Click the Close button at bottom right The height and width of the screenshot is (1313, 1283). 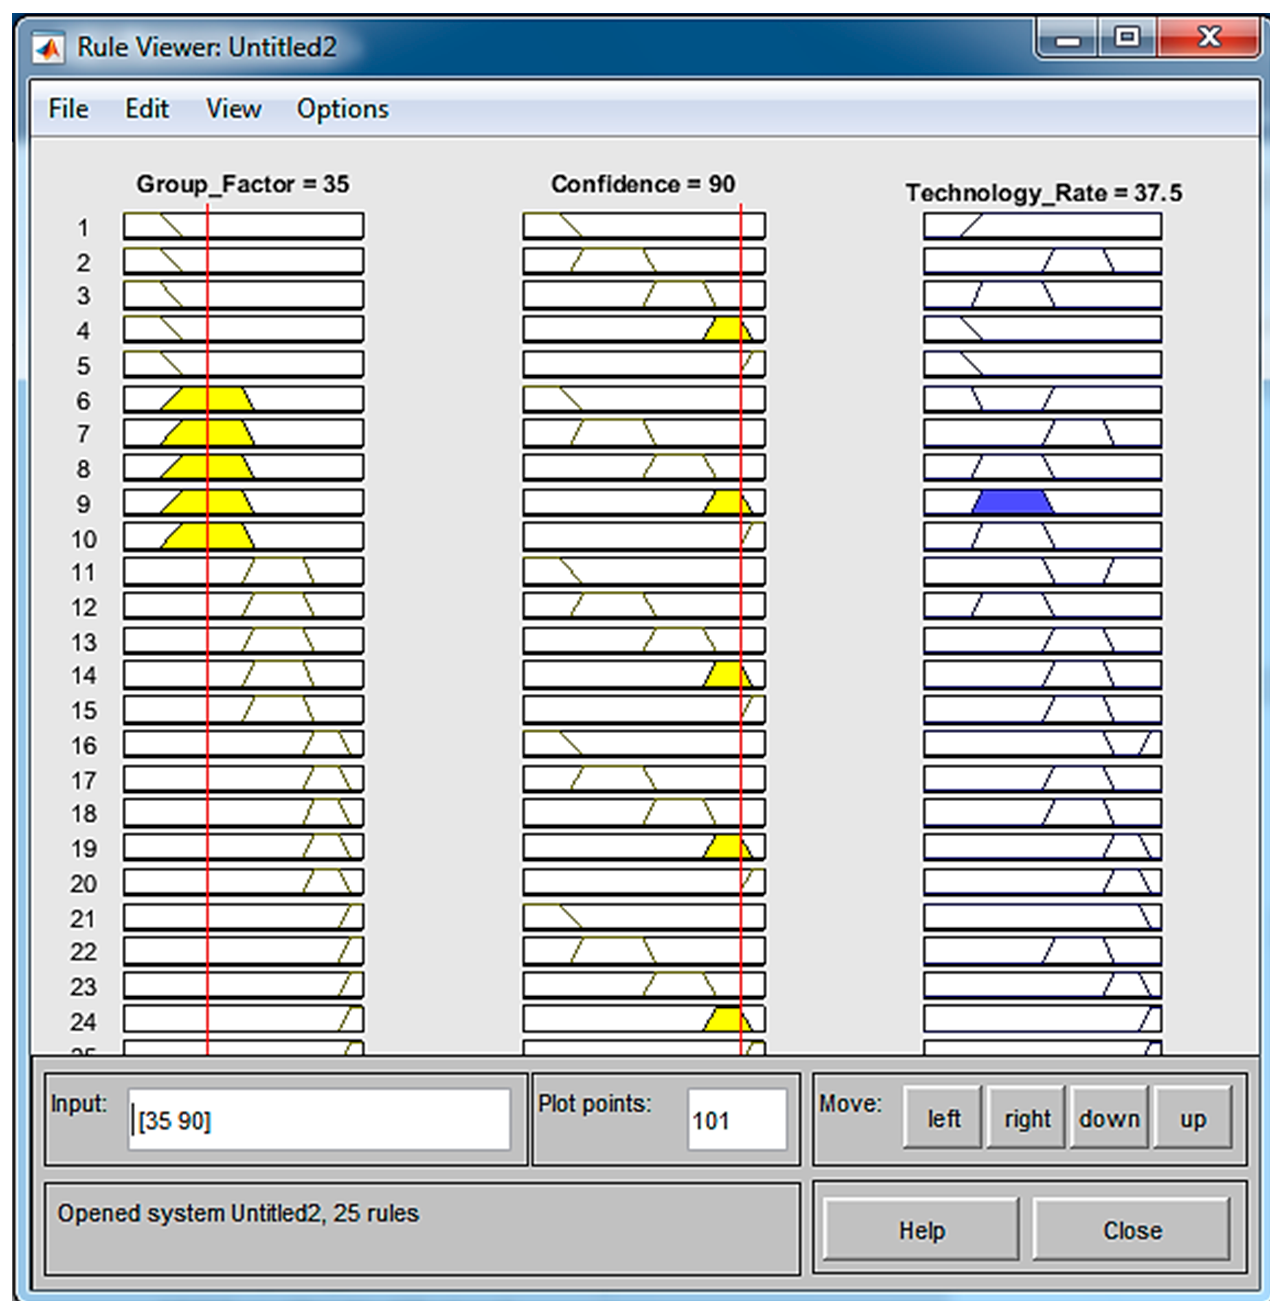(x=1131, y=1230)
